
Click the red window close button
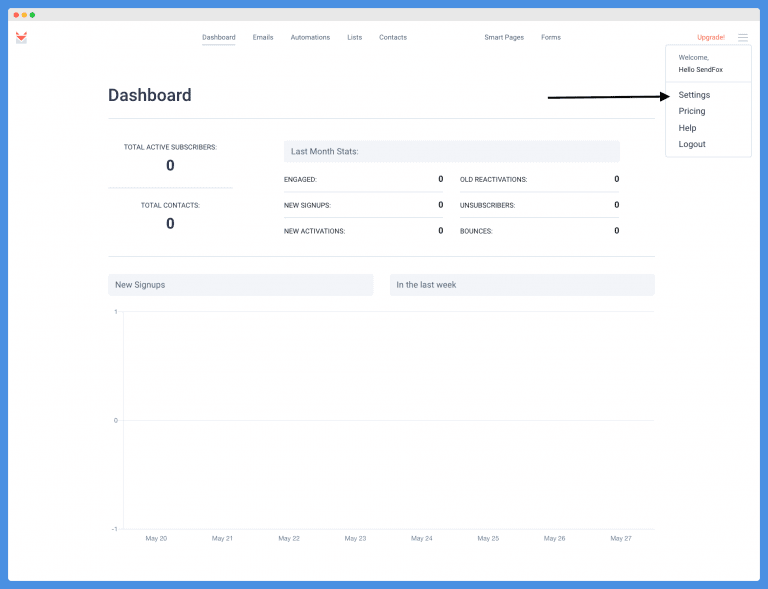(x=16, y=15)
